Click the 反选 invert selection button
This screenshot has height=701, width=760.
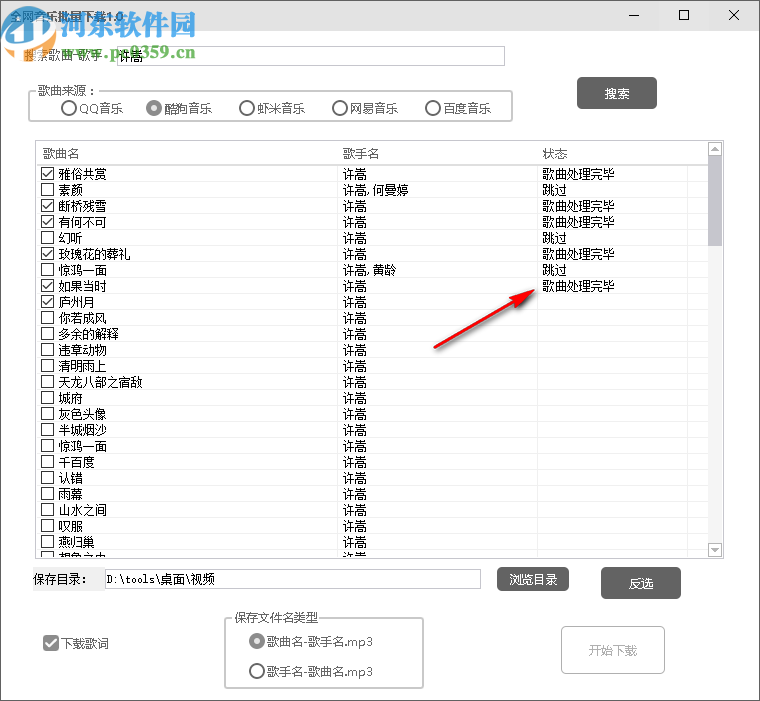641,583
